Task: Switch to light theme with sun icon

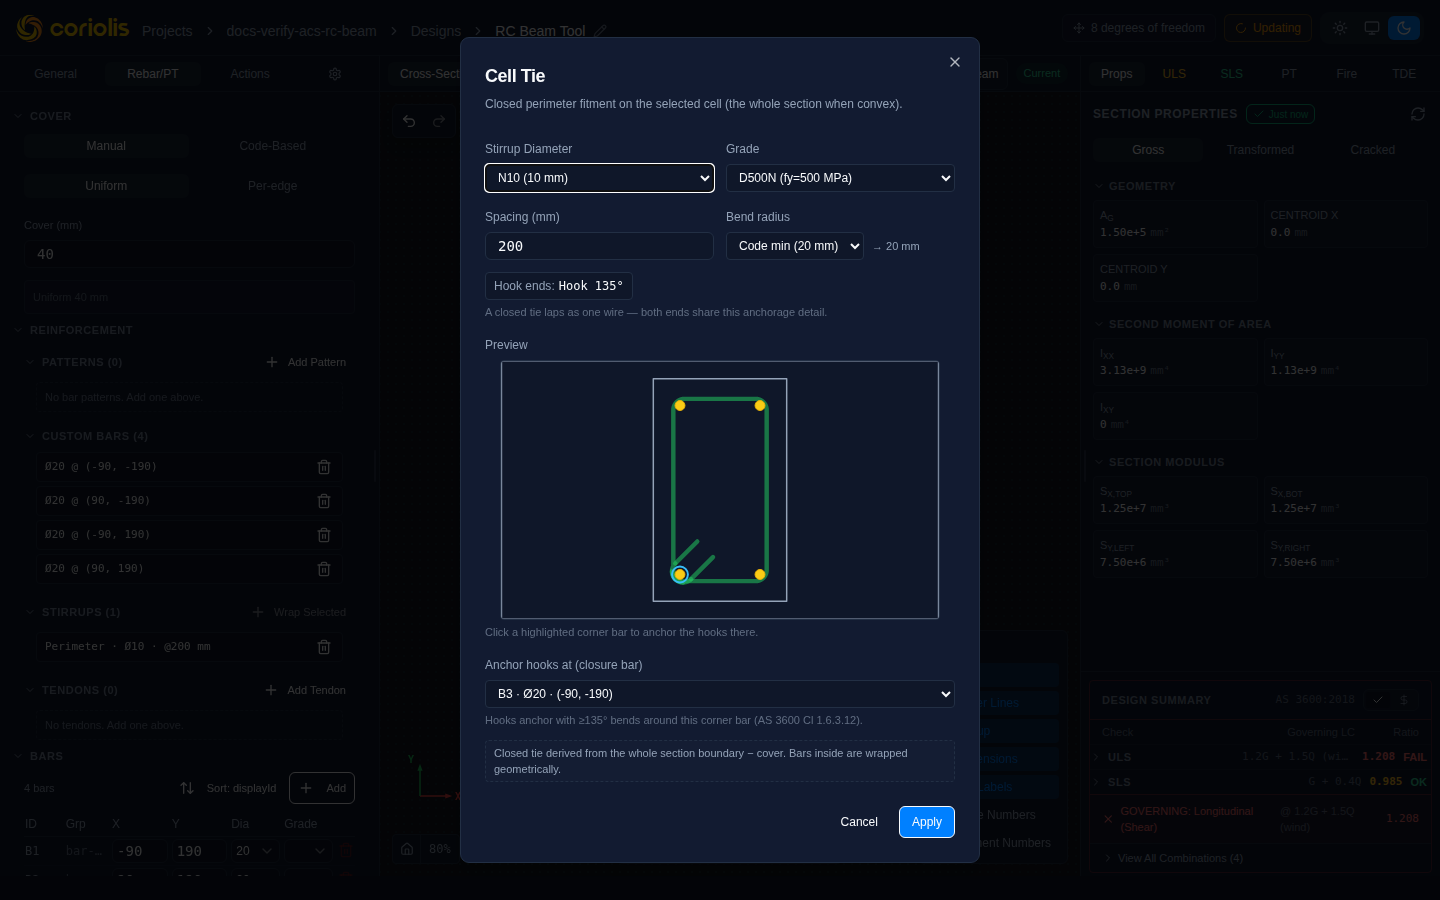Action: click(1340, 28)
